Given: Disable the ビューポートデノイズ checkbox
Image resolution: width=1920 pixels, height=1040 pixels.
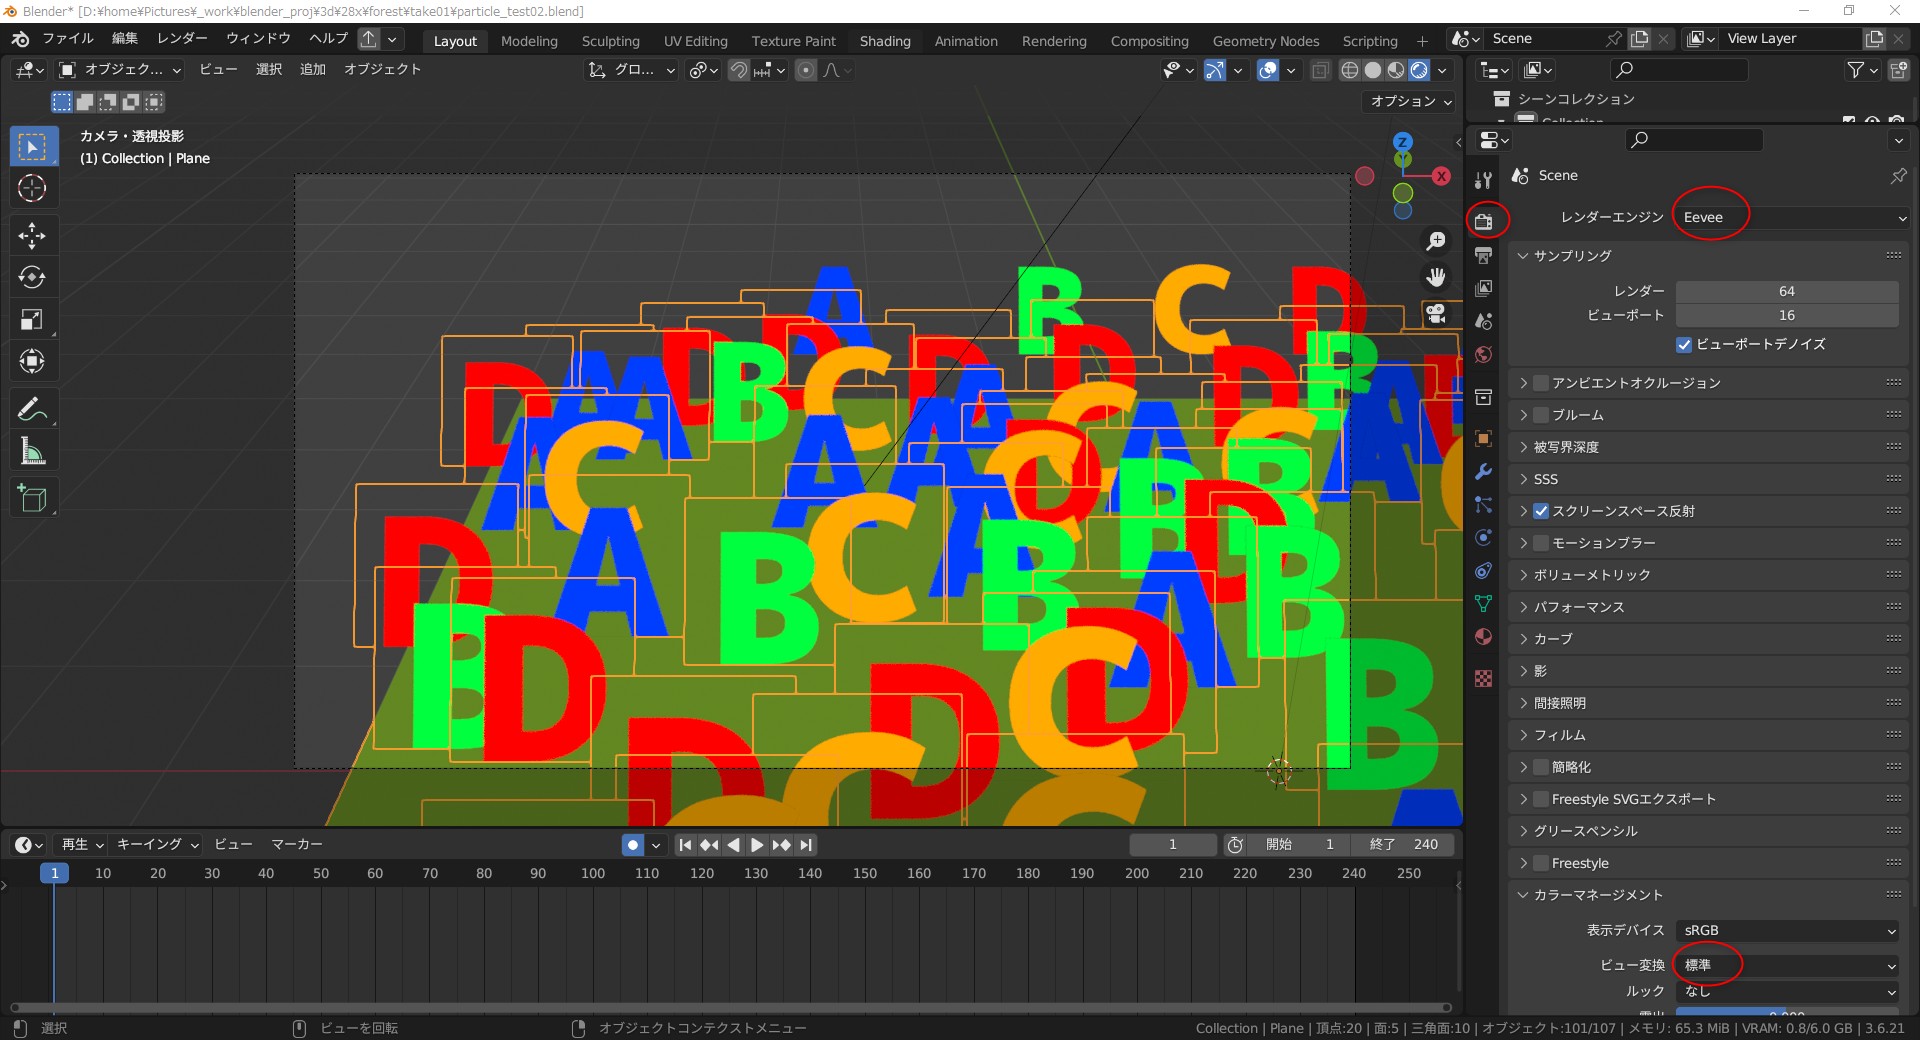Looking at the screenshot, I should [1686, 344].
